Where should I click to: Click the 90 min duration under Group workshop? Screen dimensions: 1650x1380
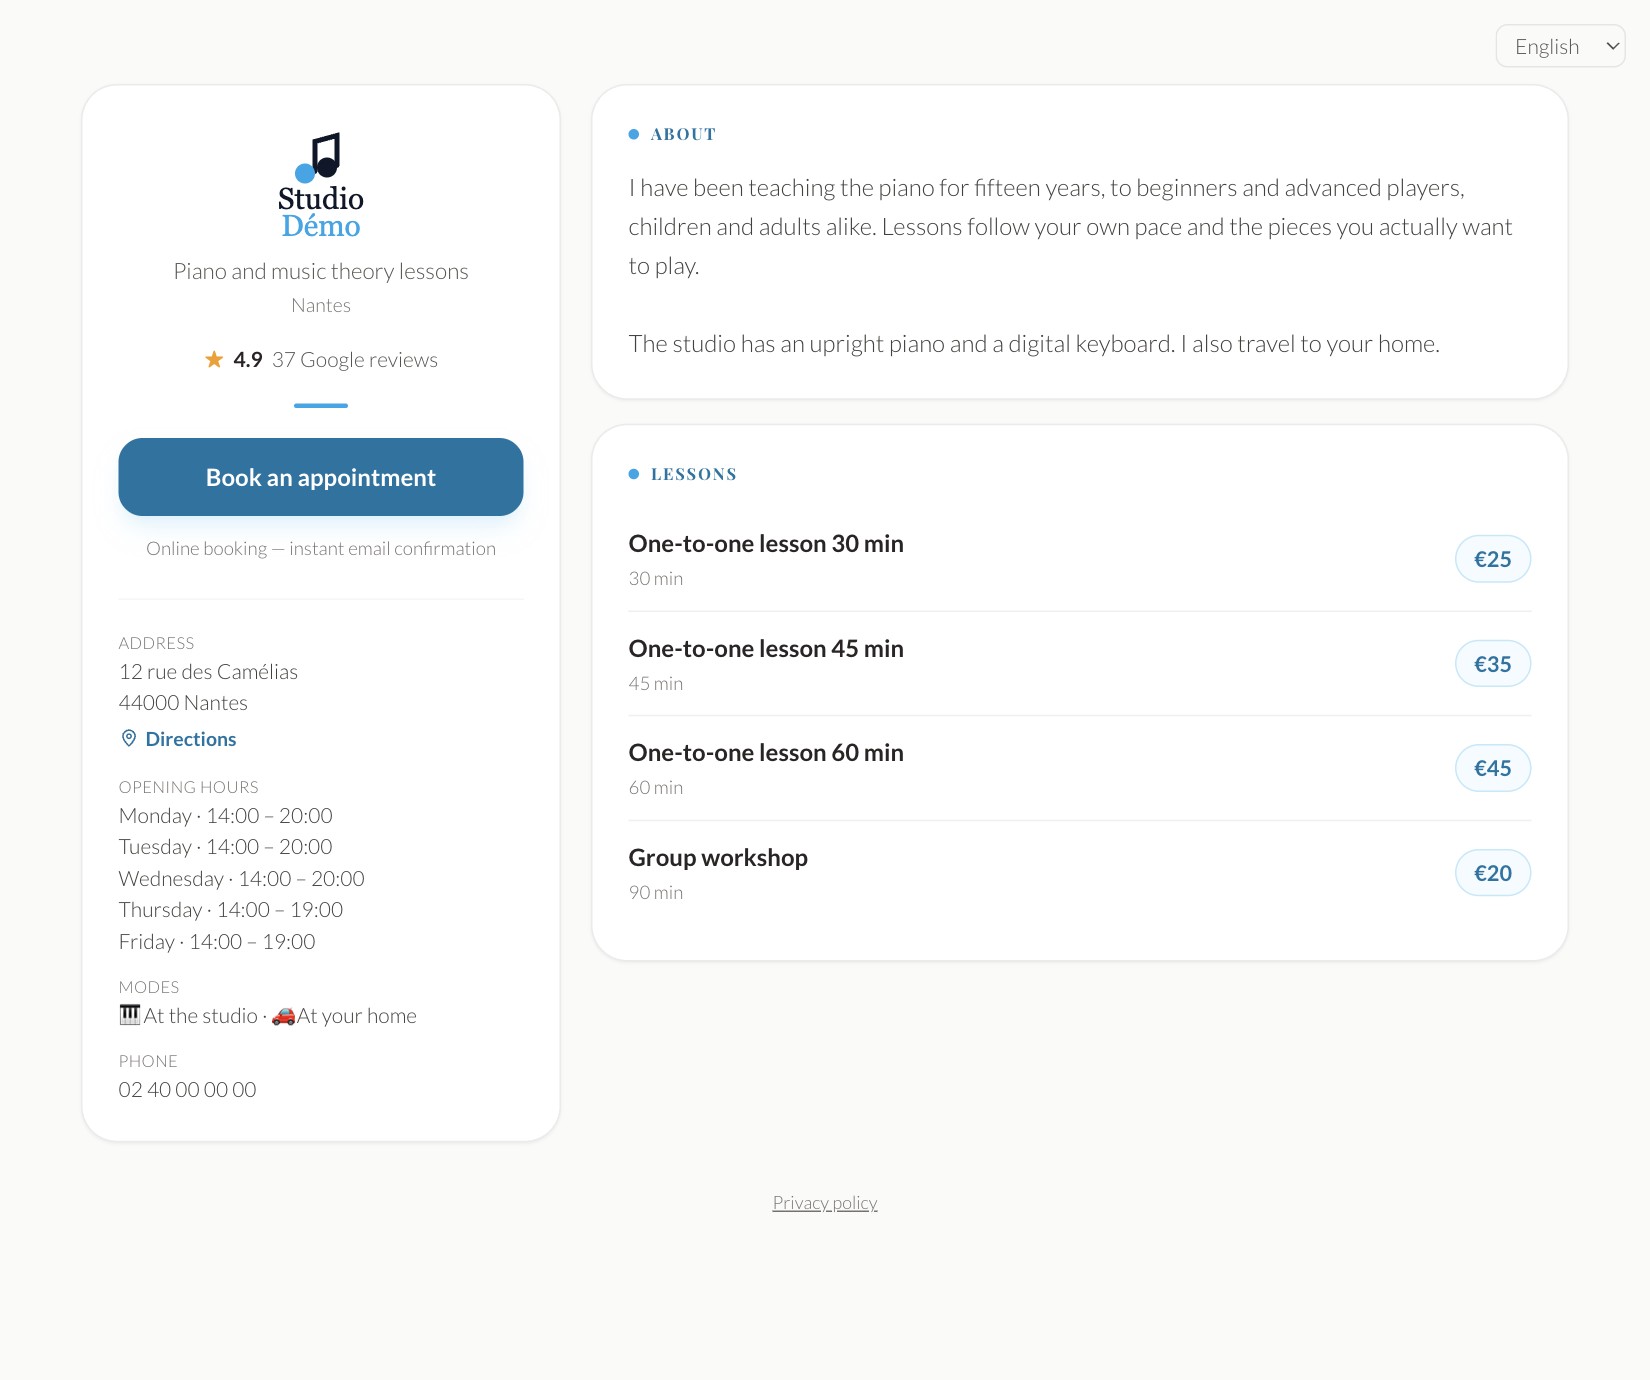[656, 893]
